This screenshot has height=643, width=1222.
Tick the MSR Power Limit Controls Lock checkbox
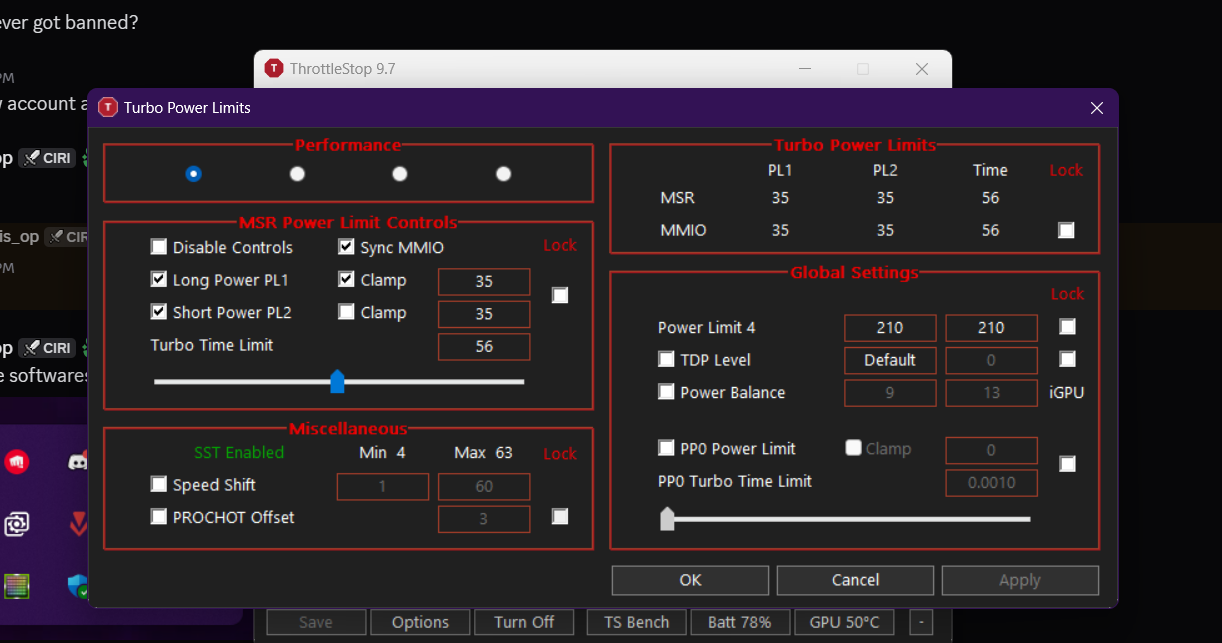pyautogui.click(x=560, y=295)
